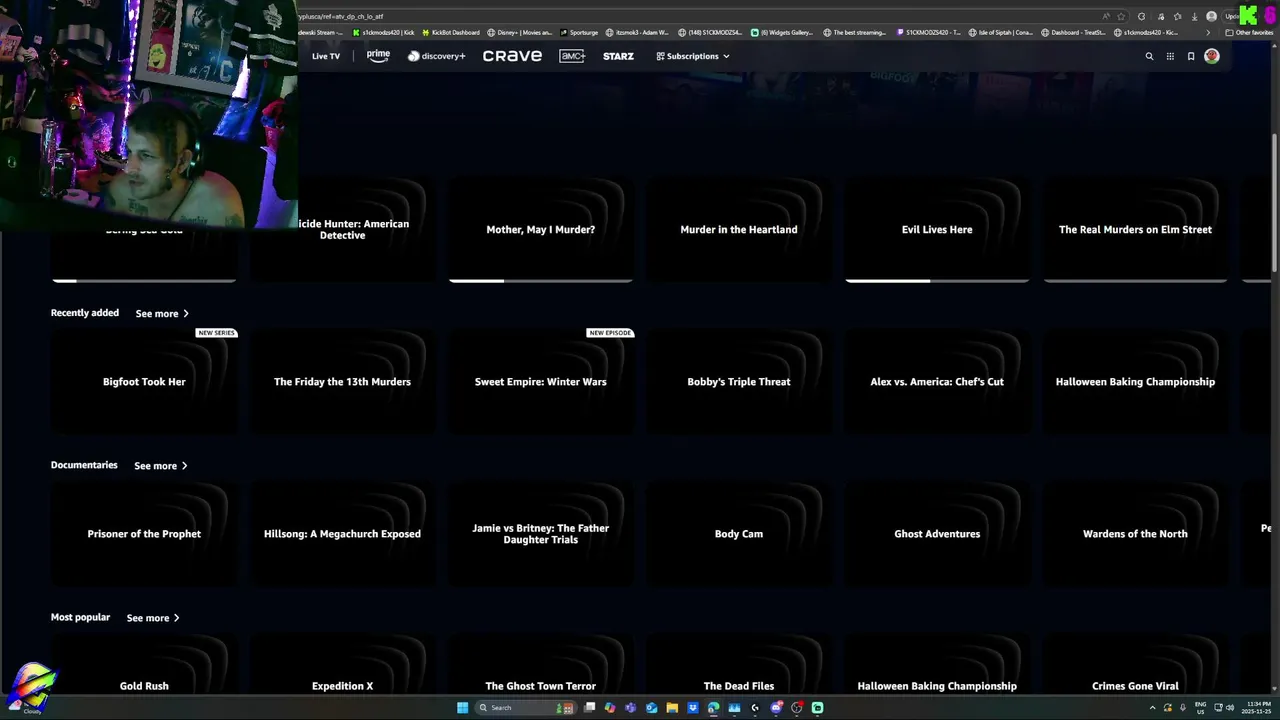Open Murder in the Heartland card
This screenshot has width=1280, height=720.
point(739,230)
